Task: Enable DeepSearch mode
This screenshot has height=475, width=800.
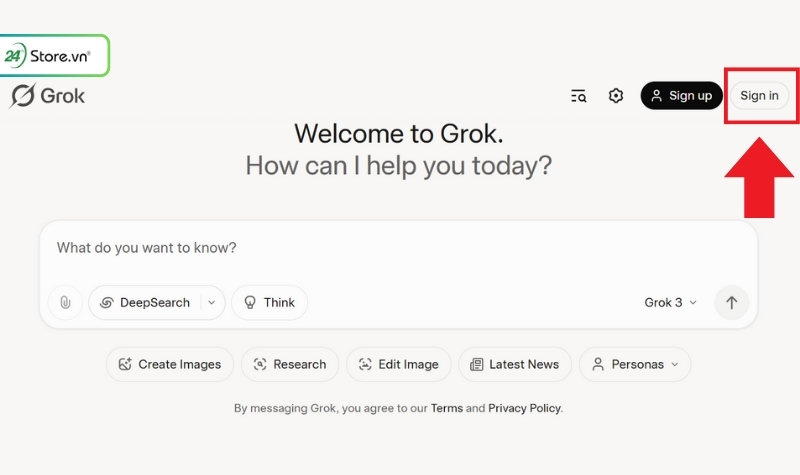Action: (145, 303)
